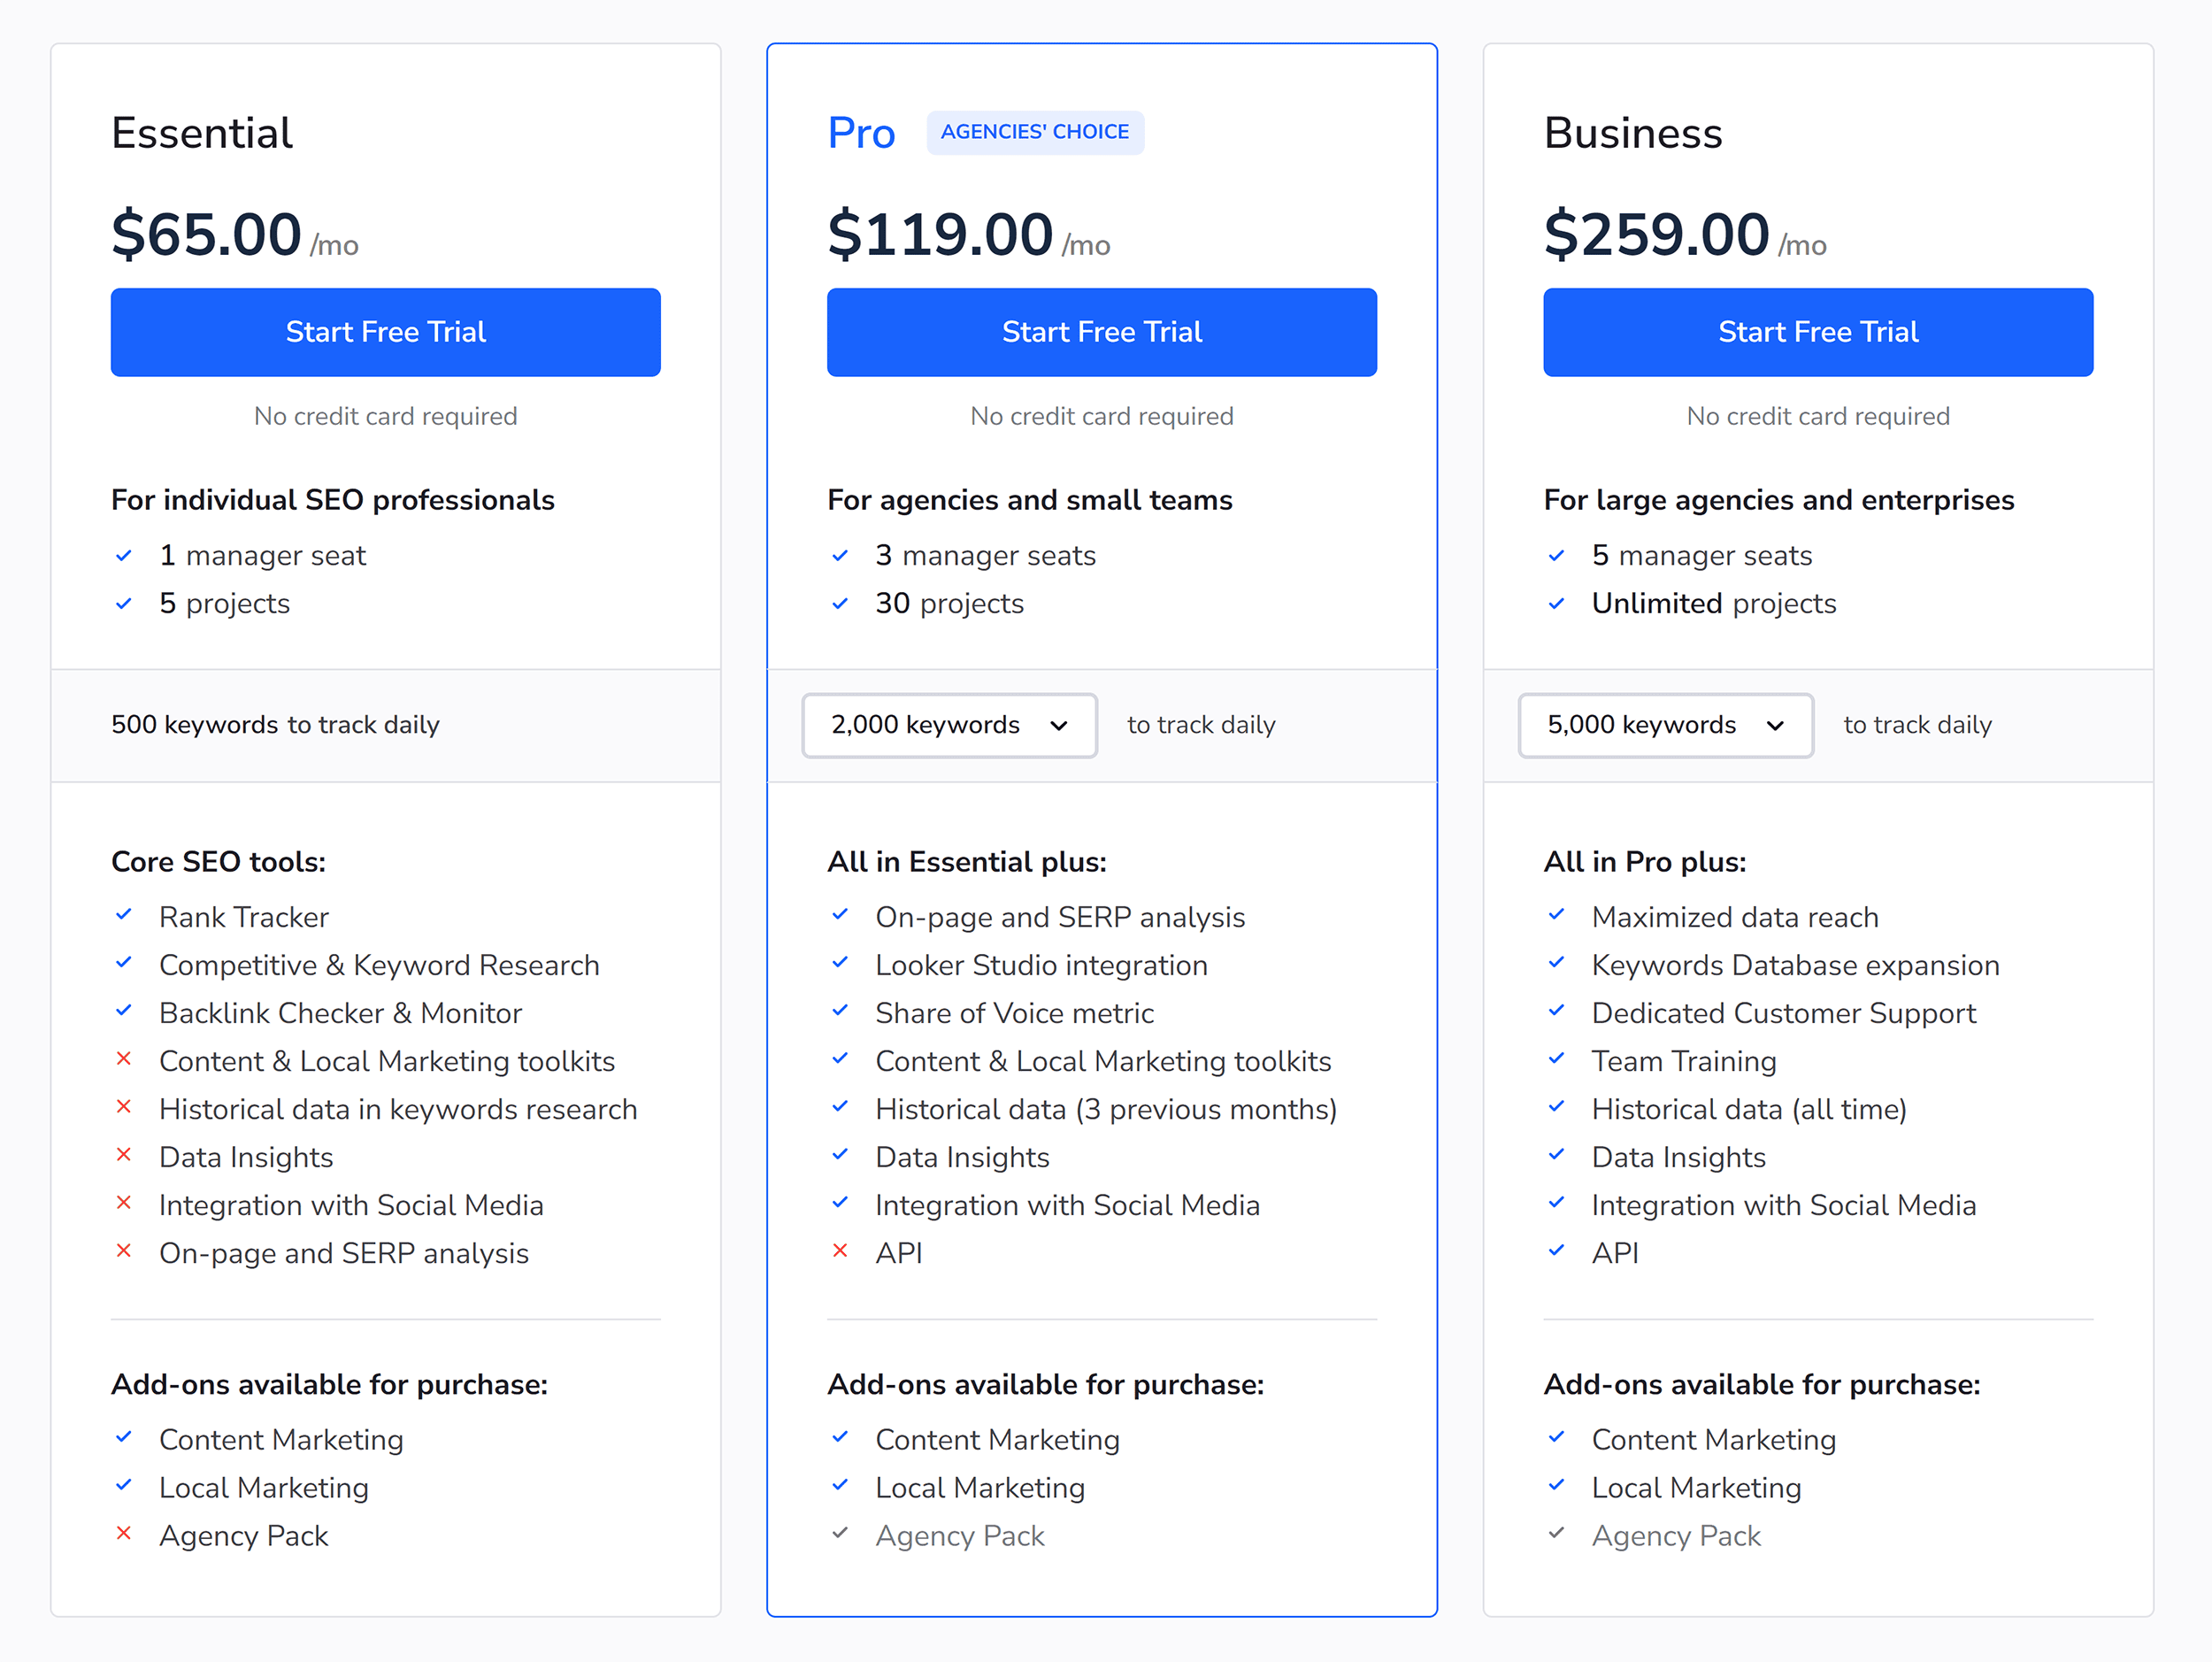The image size is (2212, 1662).
Task: Click the chevron inside the Pro keywords selector
Action: click(x=1059, y=726)
